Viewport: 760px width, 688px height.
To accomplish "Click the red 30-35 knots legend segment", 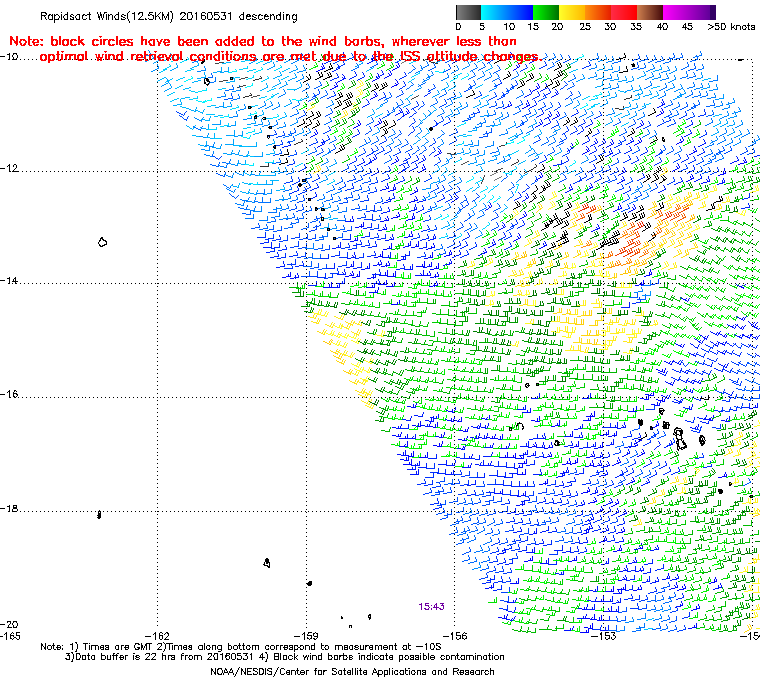I will click(x=624, y=12).
